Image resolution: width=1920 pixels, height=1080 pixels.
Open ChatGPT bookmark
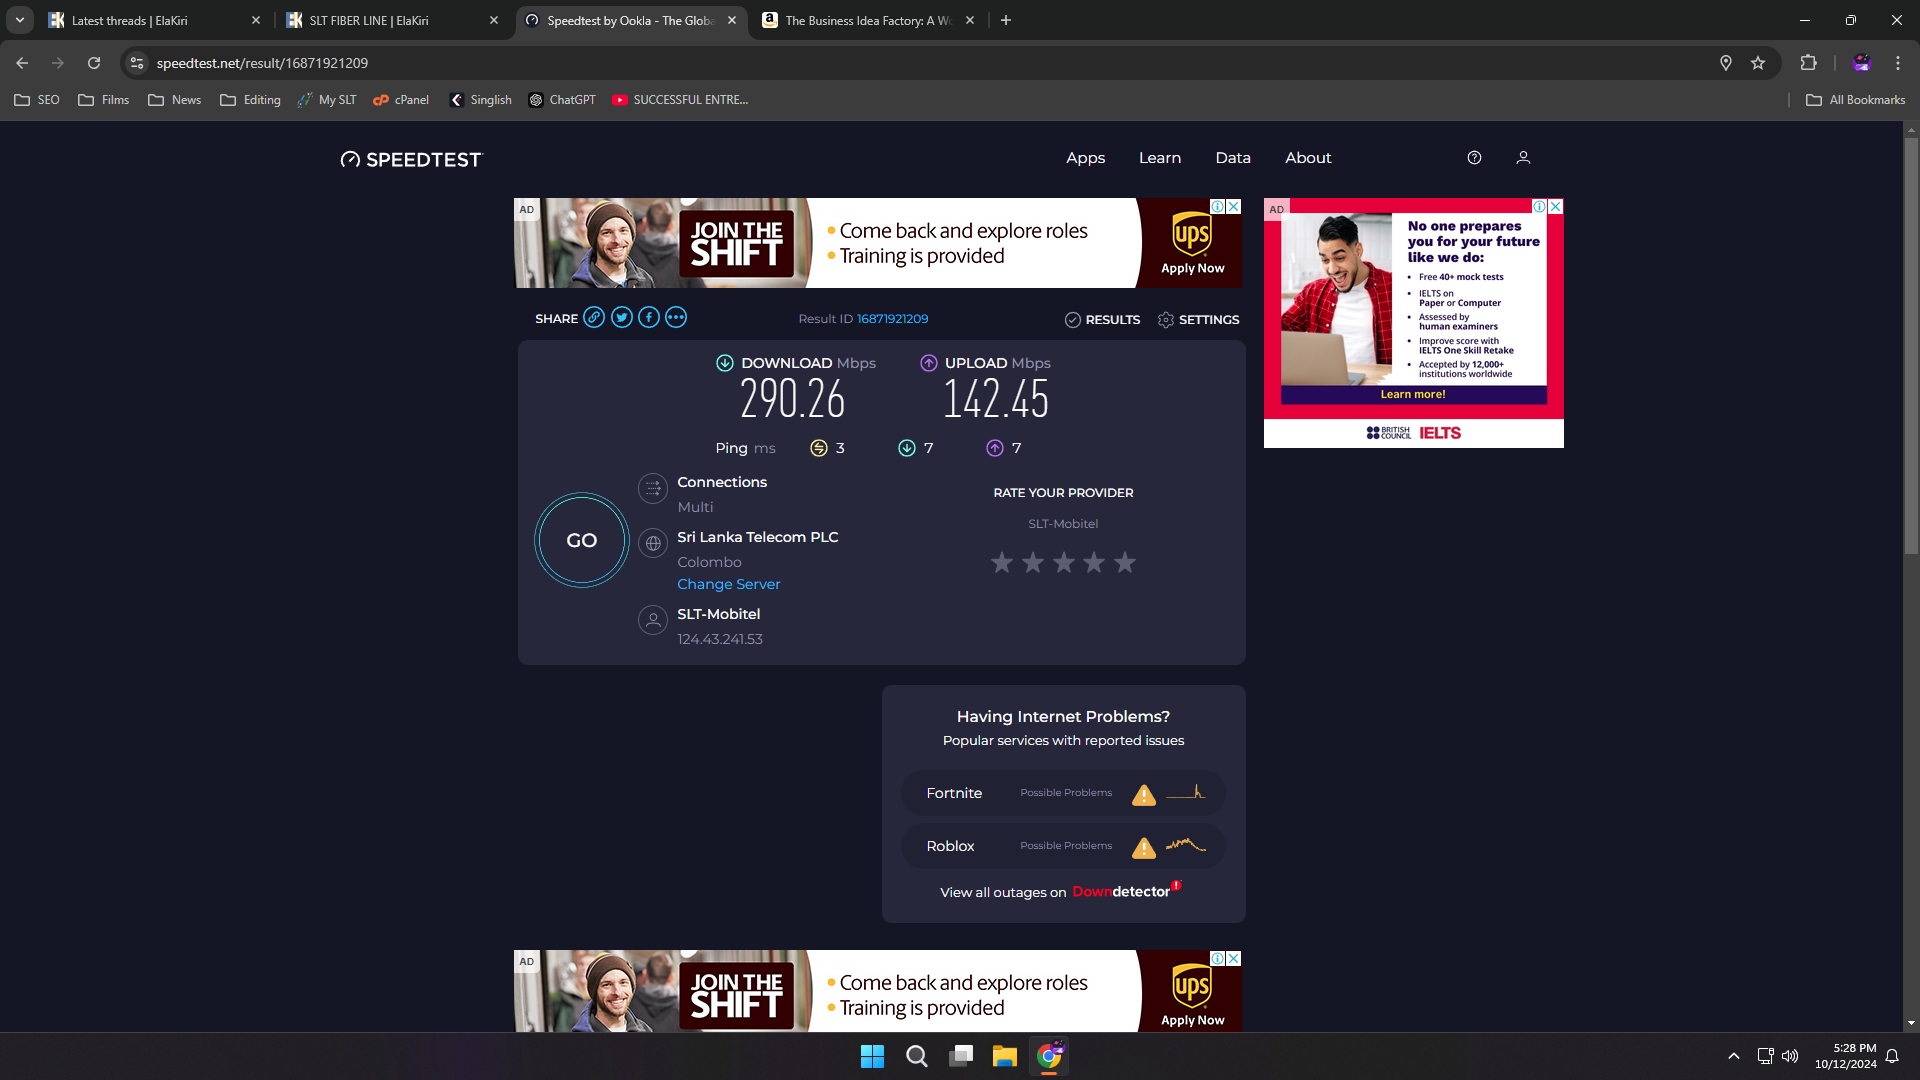click(x=562, y=100)
